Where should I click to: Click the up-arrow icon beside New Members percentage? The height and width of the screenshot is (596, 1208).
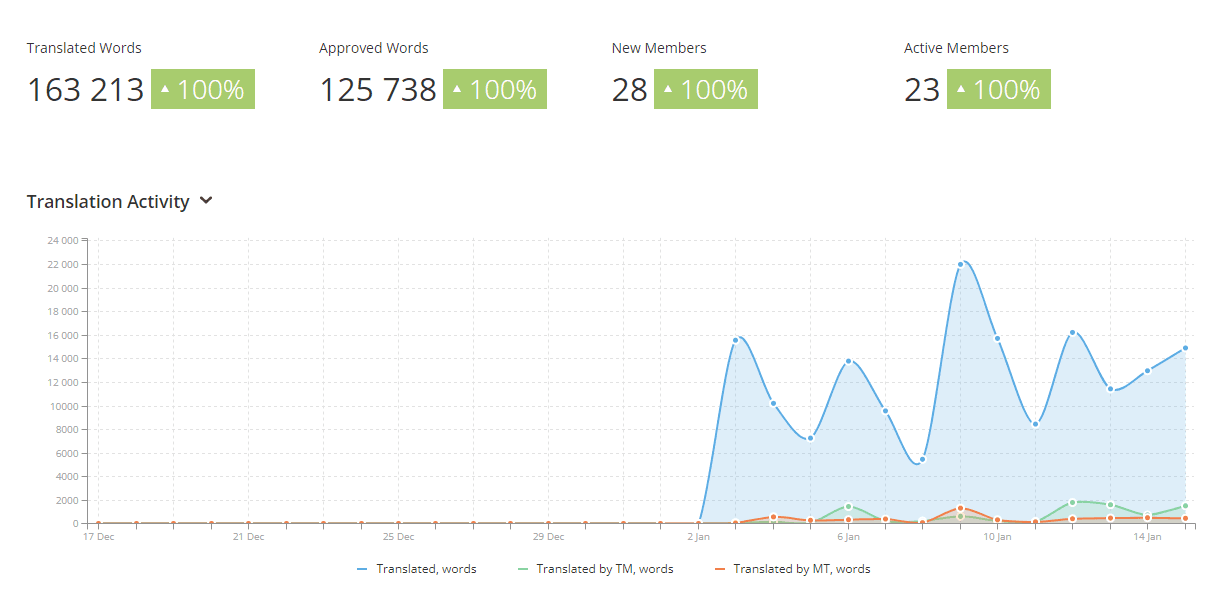pyautogui.click(x=668, y=89)
